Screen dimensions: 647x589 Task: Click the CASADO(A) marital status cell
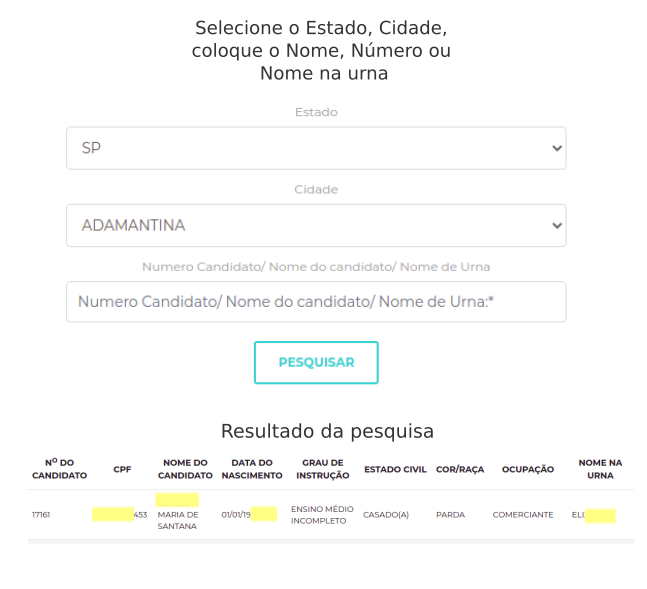pos(386,515)
